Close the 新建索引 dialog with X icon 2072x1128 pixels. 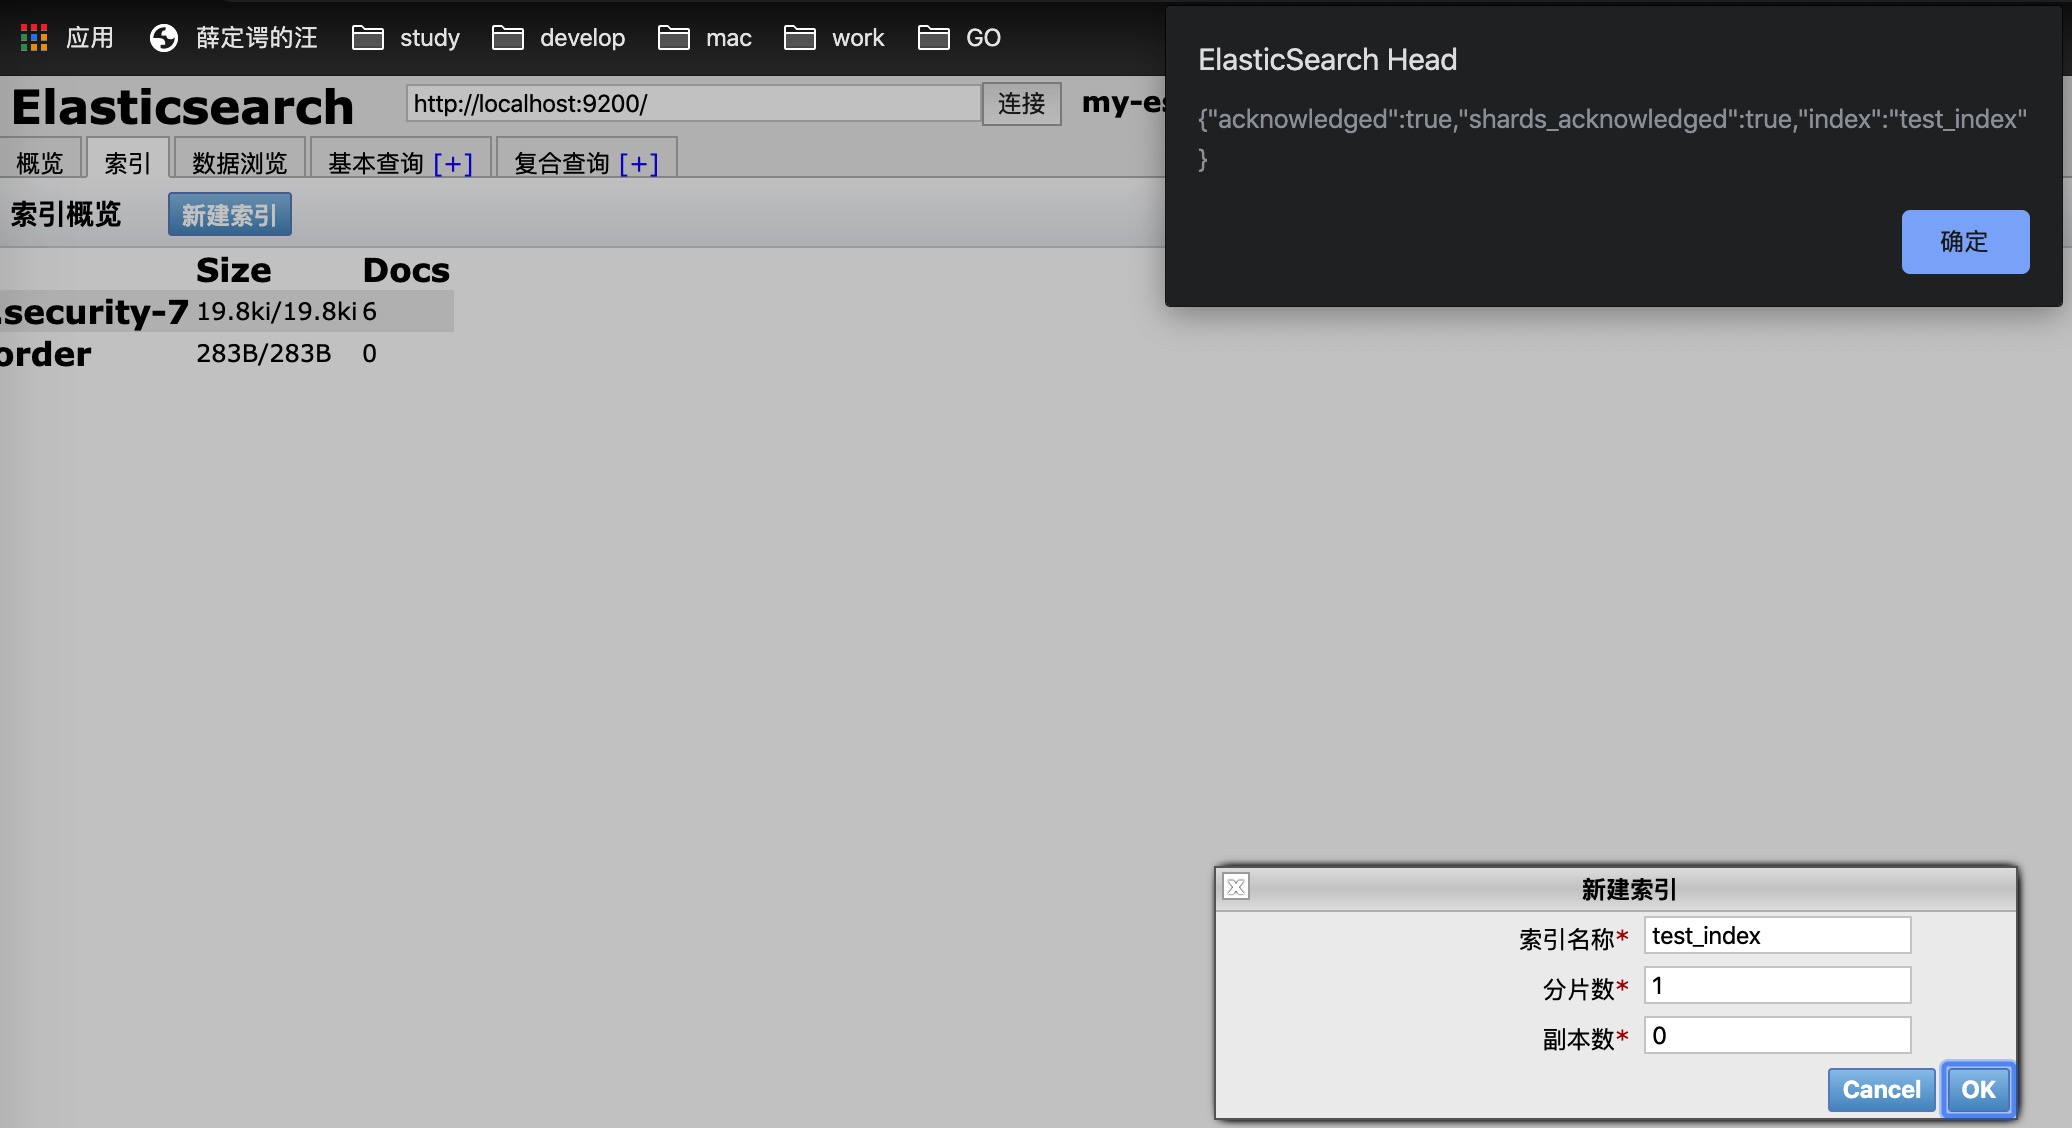coord(1236,887)
